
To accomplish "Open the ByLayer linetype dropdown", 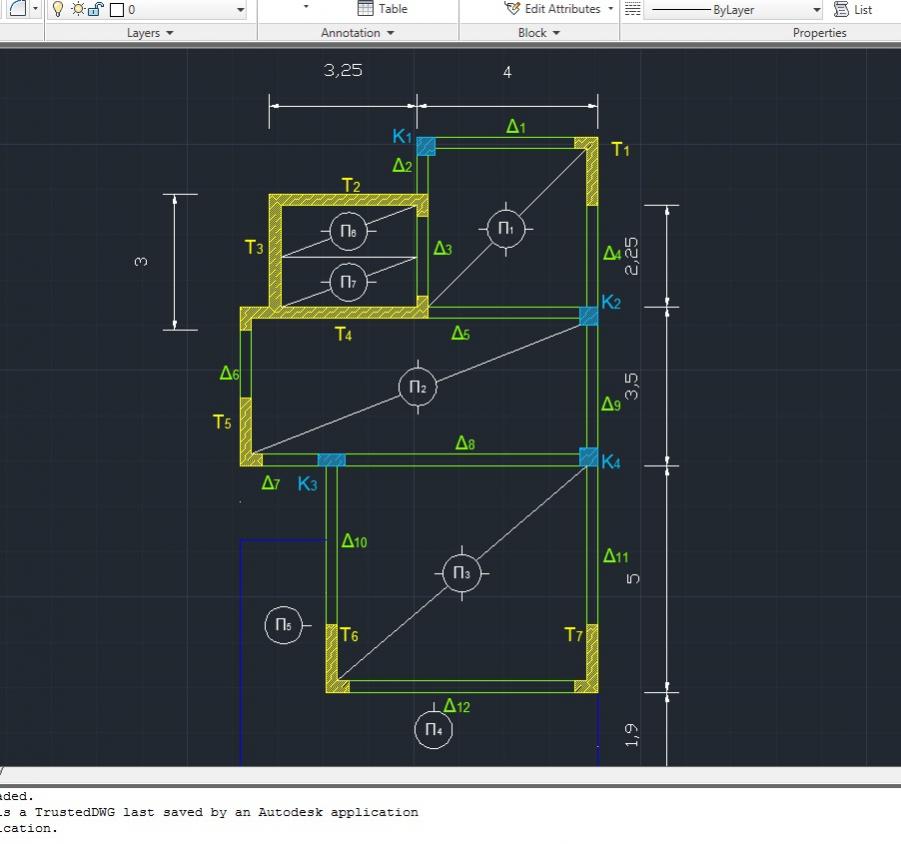I will [x=816, y=9].
